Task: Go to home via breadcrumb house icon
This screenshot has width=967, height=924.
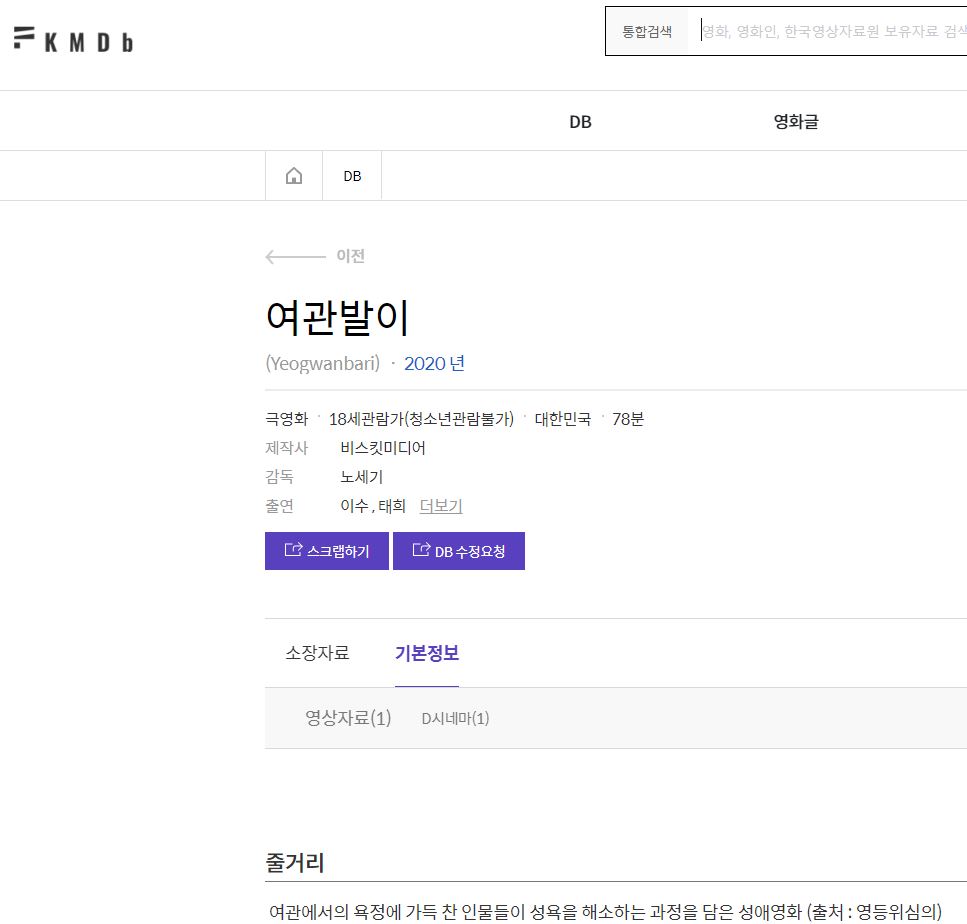Action: [x=294, y=176]
